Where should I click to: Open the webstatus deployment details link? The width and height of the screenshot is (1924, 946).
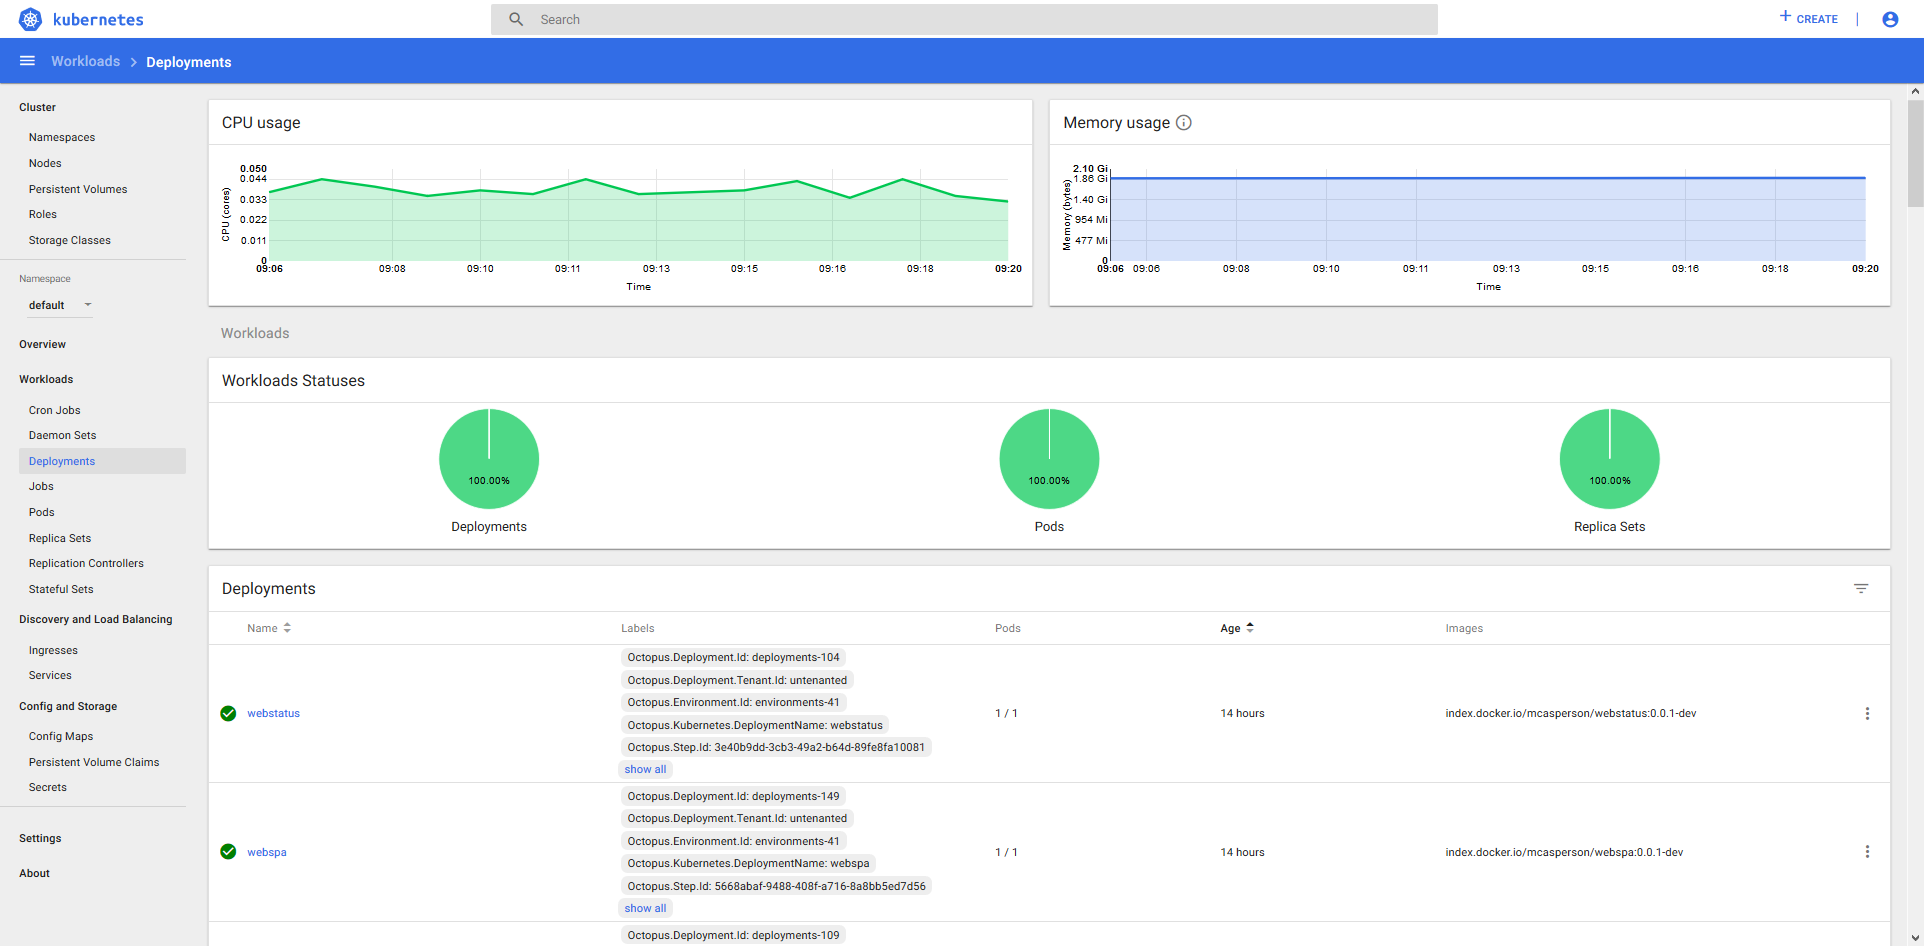(273, 713)
